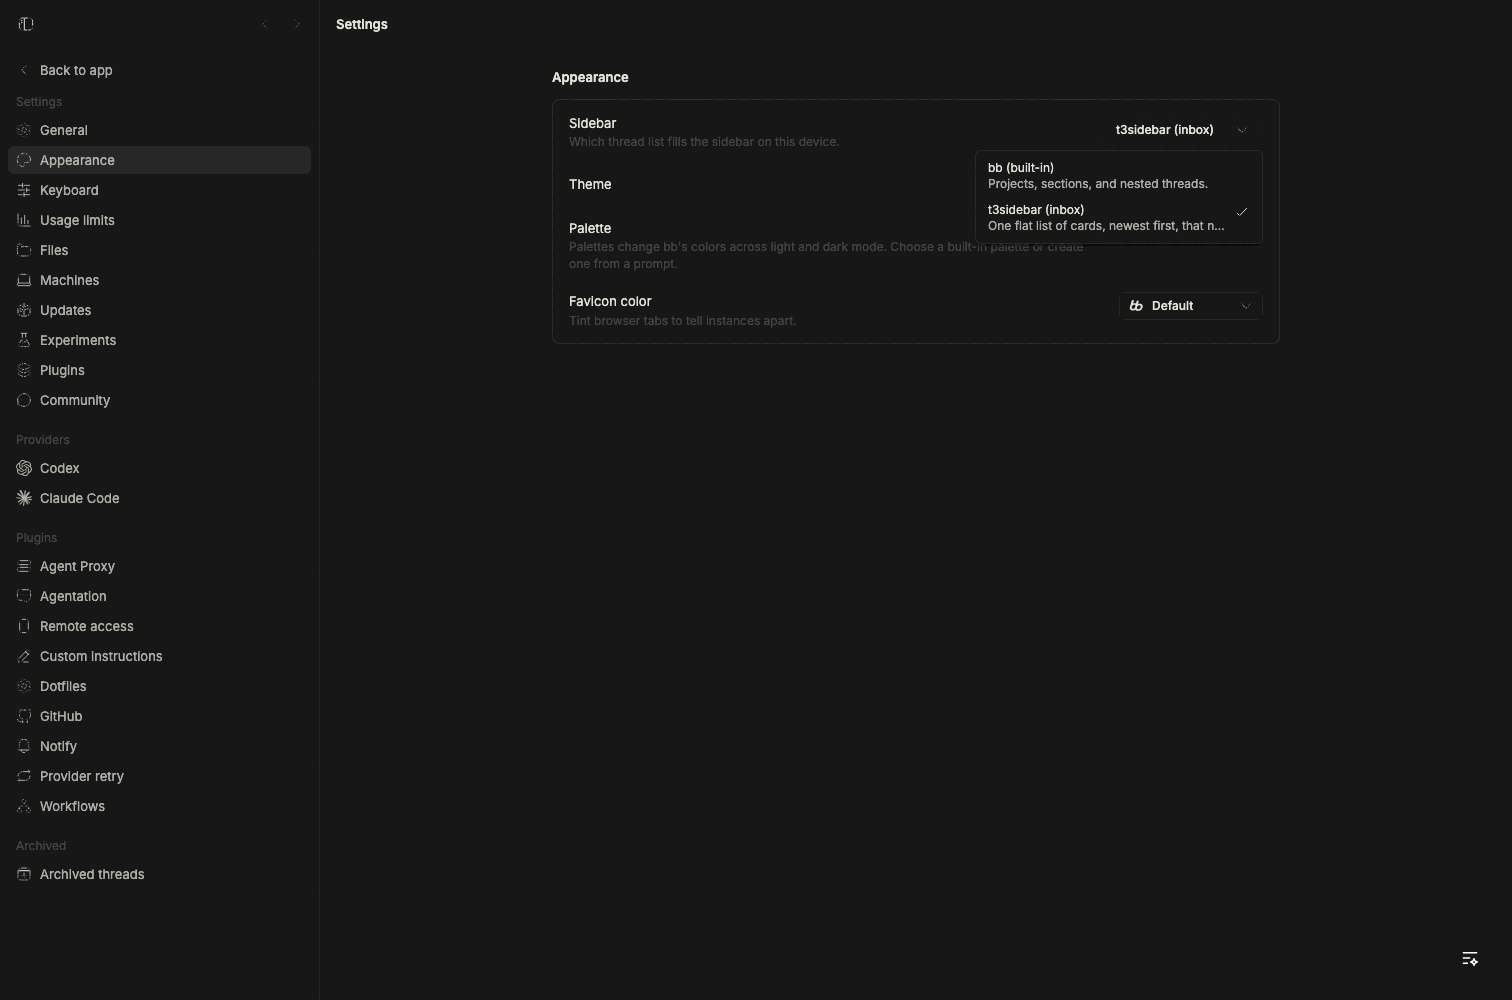Image resolution: width=1512 pixels, height=1000 pixels.
Task: Click the list-sparkle icon at bottom right
Action: [x=1470, y=959]
